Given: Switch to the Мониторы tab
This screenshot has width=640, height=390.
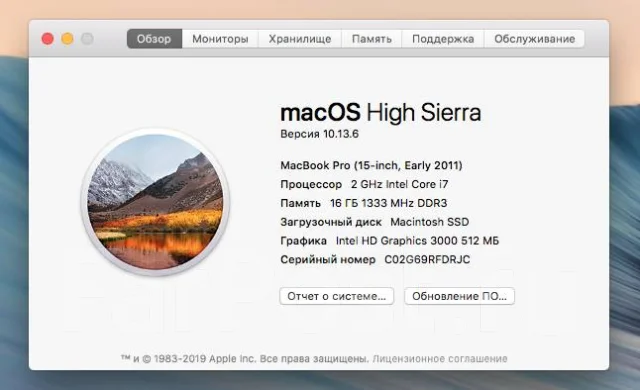Looking at the screenshot, I should tap(220, 39).
